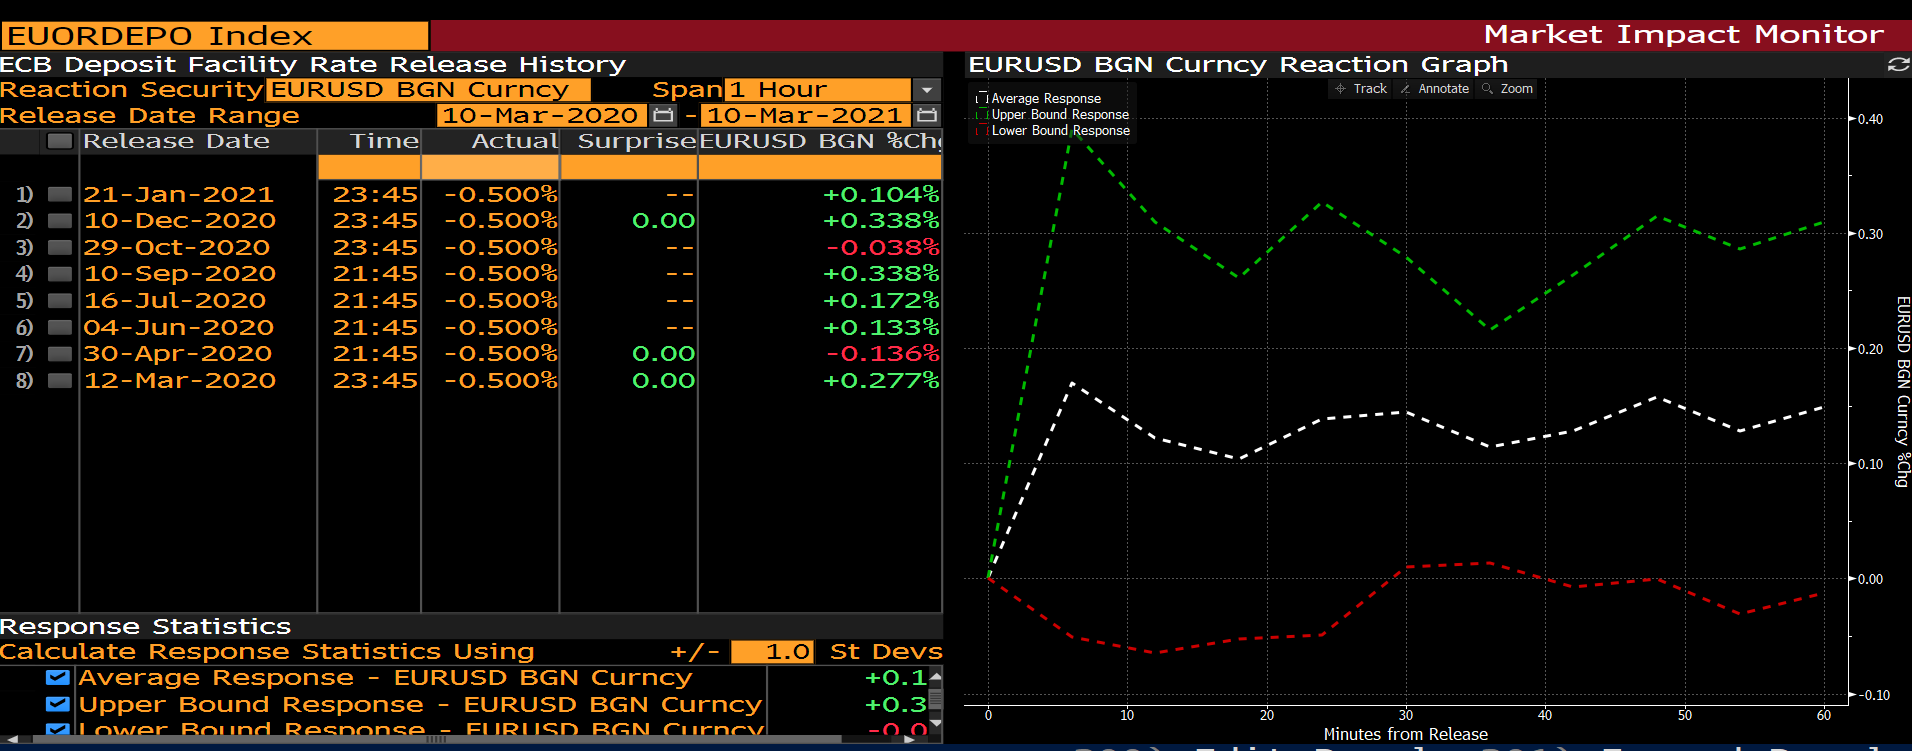Check the box for 04-Jun-2020 row
The height and width of the screenshot is (751, 1912).
pos(60,327)
